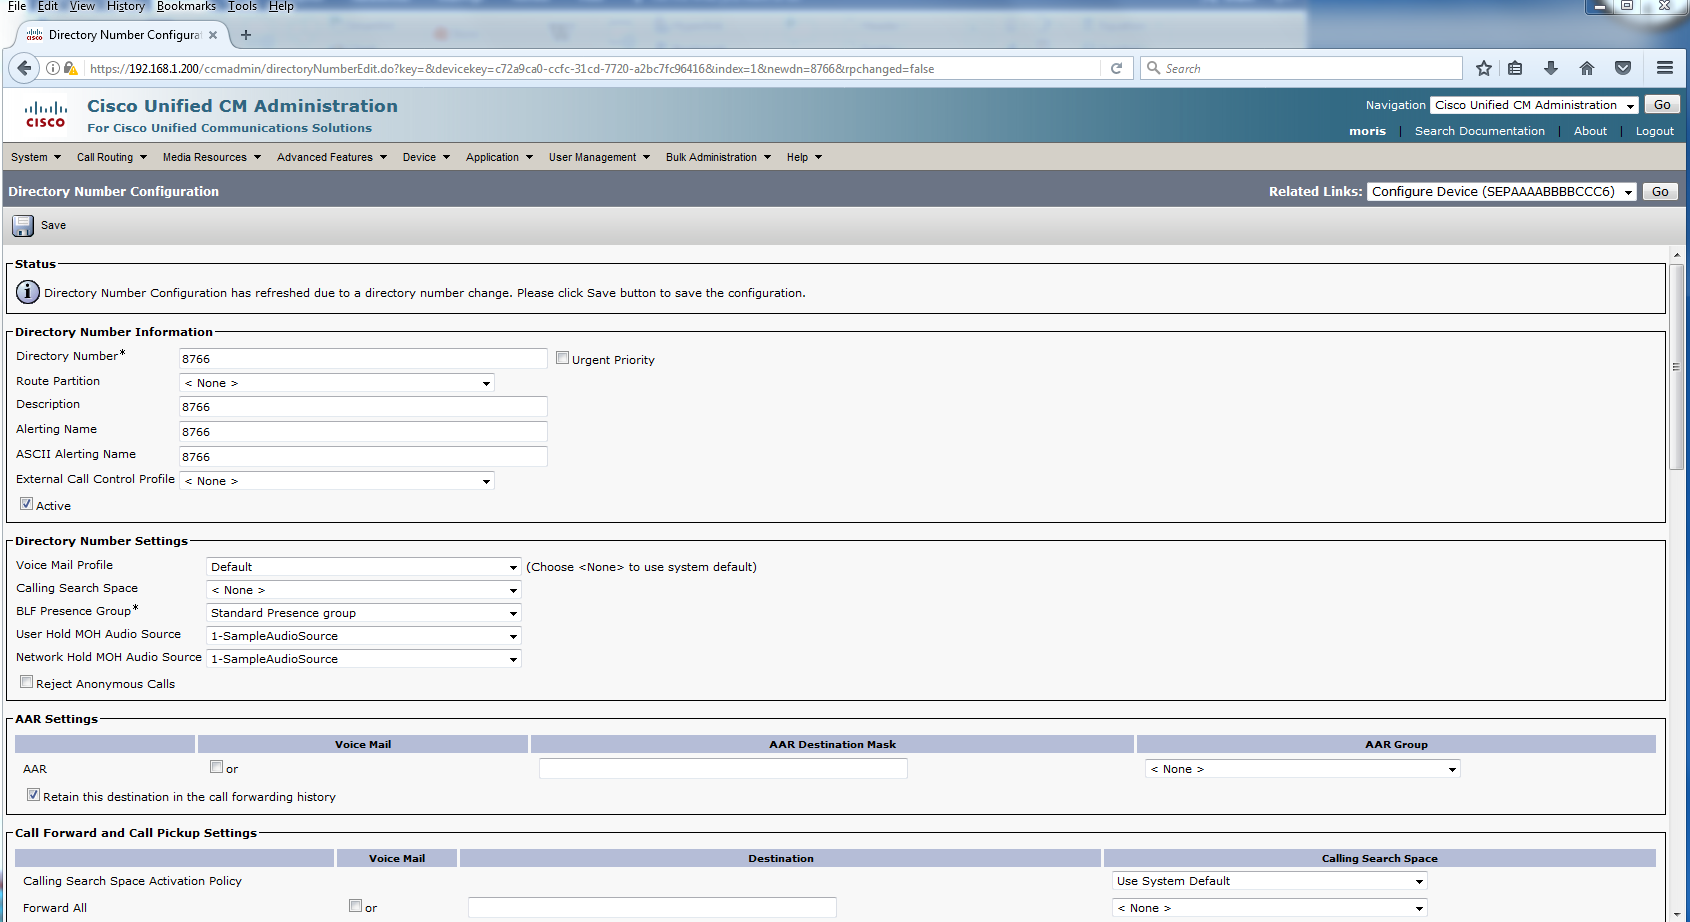Go to the browser home icon
The image size is (1690, 922).
(x=1587, y=68)
